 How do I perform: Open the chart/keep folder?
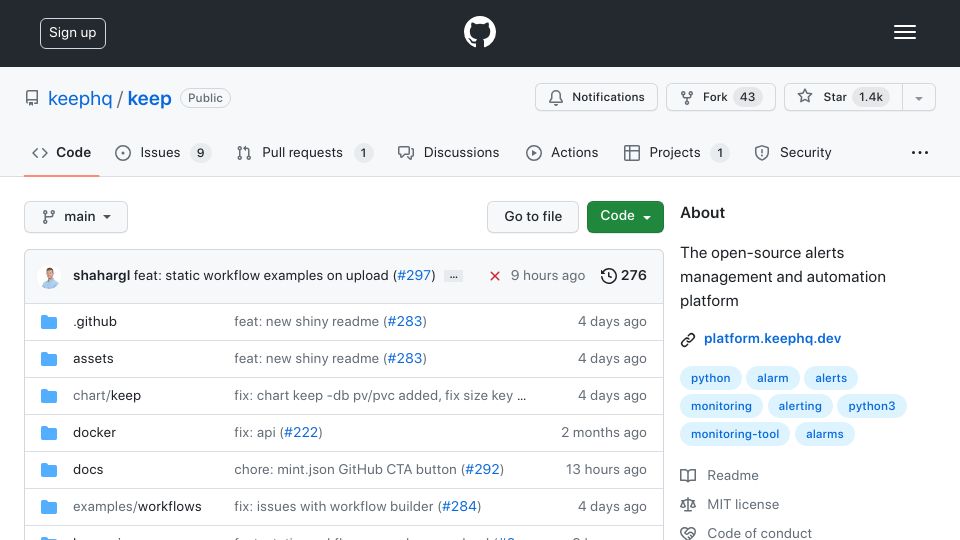pyautogui.click(x=107, y=396)
